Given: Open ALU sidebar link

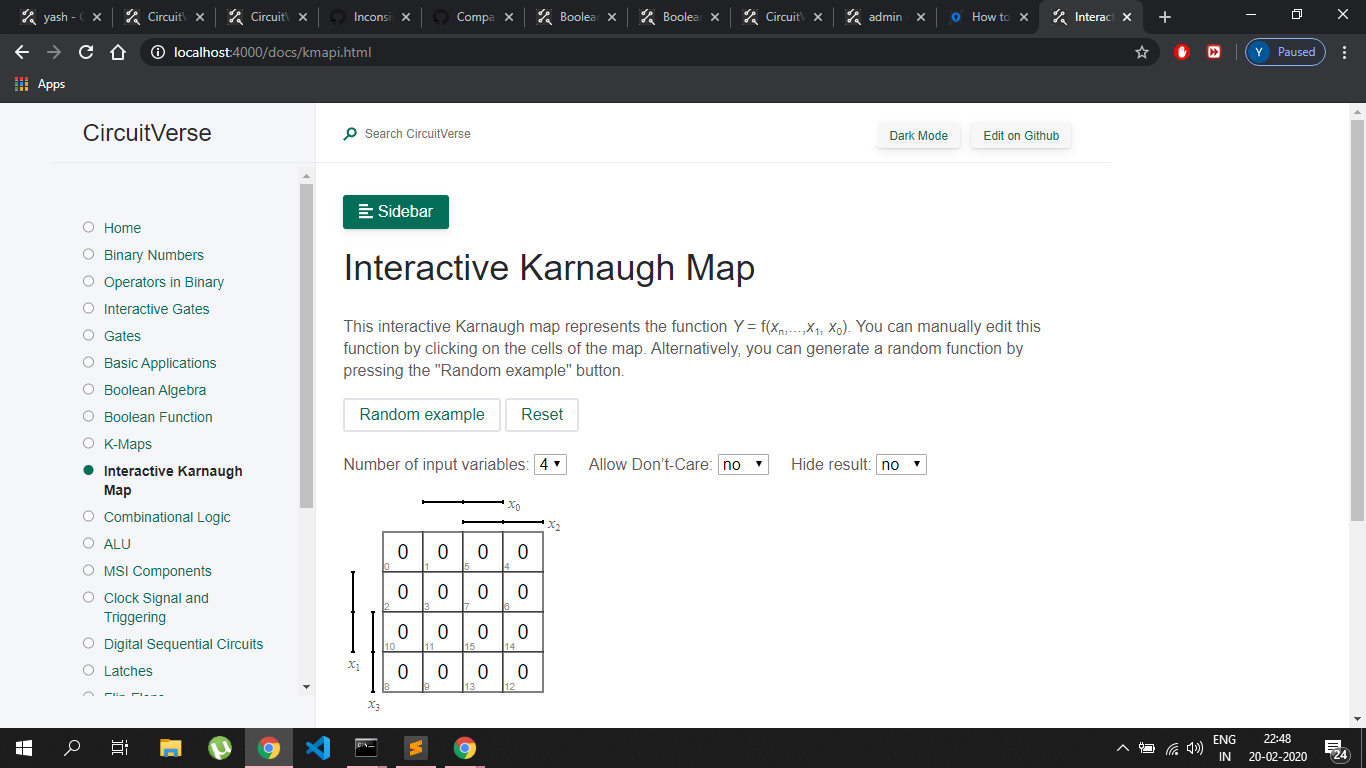Looking at the screenshot, I should pos(117,544).
